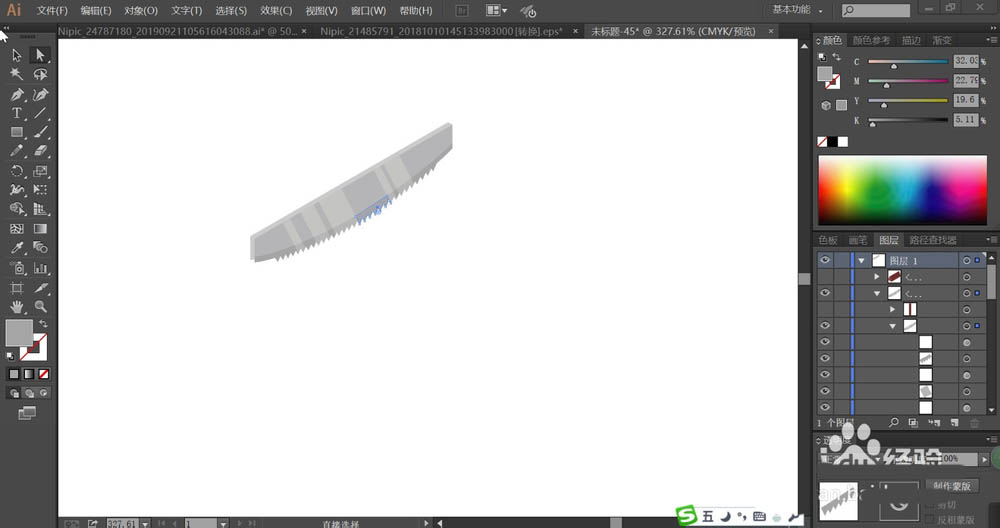The height and width of the screenshot is (528, 1000).
Task: Collapse the second group sublayer triangle
Action: tap(877, 293)
